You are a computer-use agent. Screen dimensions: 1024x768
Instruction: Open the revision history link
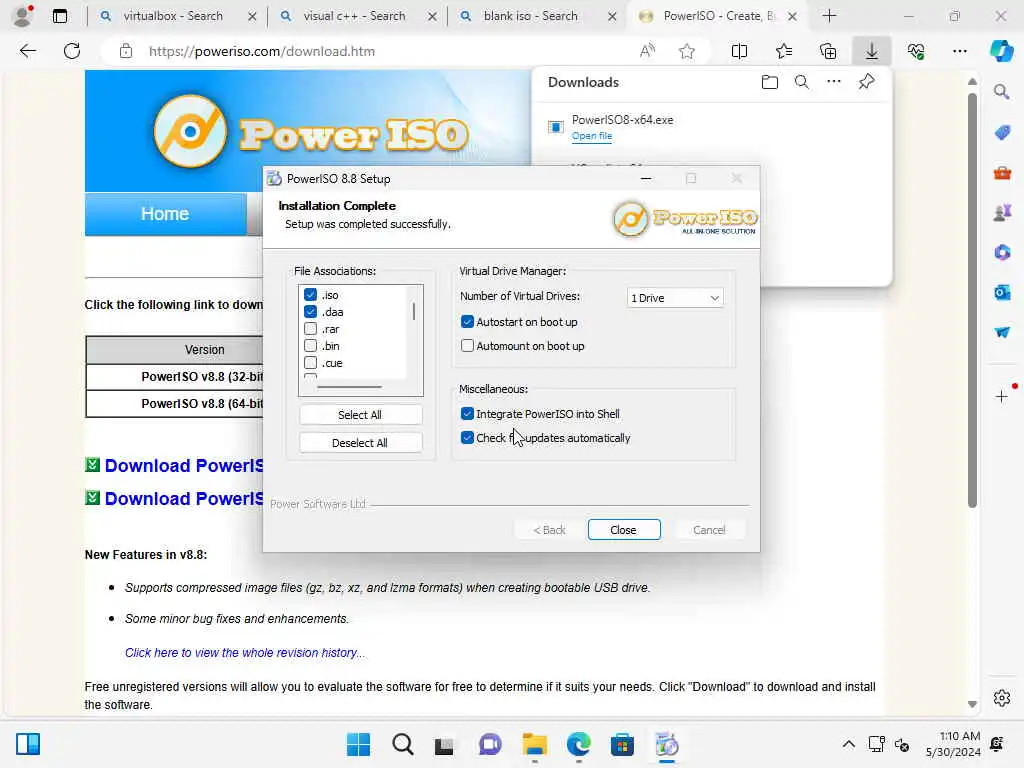pyautogui.click(x=245, y=652)
